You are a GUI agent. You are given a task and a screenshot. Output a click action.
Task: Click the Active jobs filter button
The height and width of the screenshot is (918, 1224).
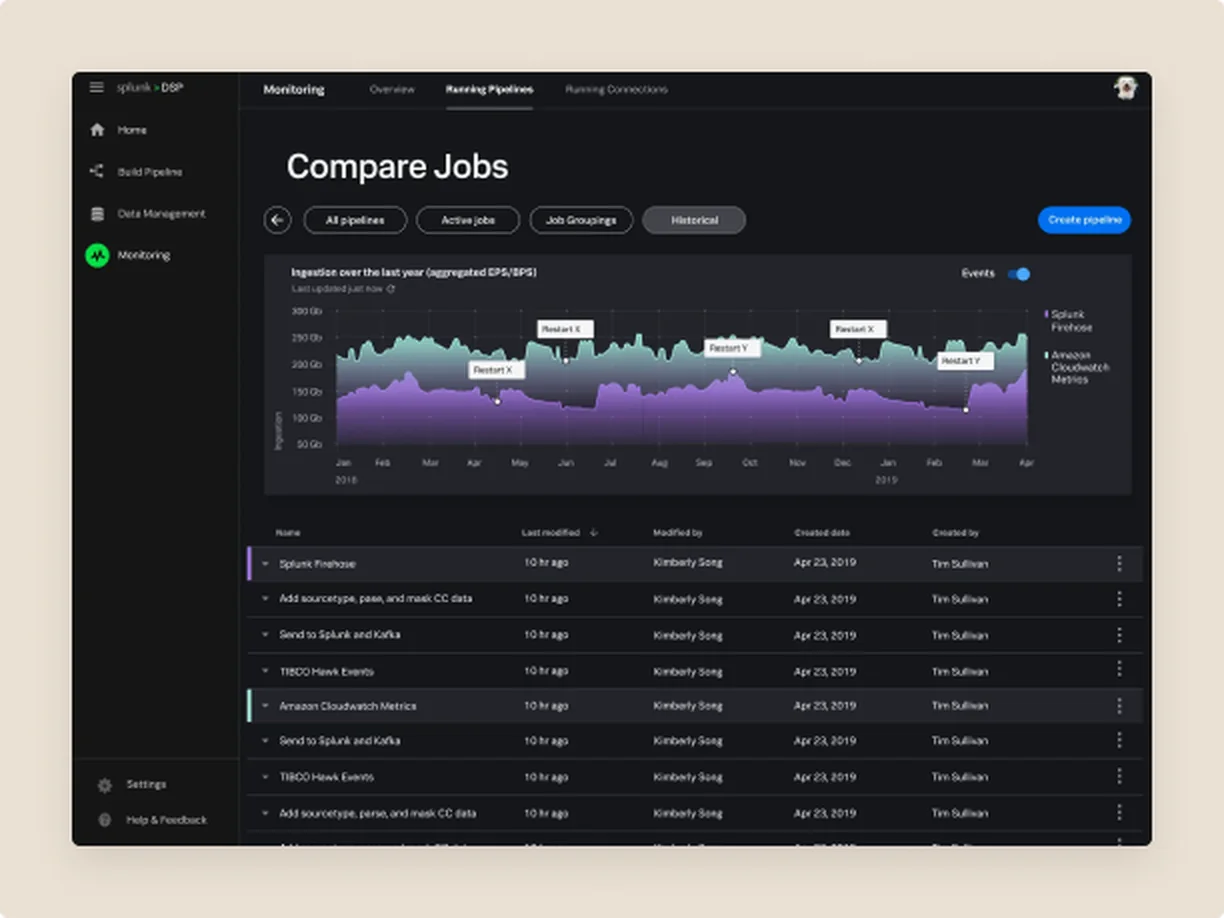[468, 220]
